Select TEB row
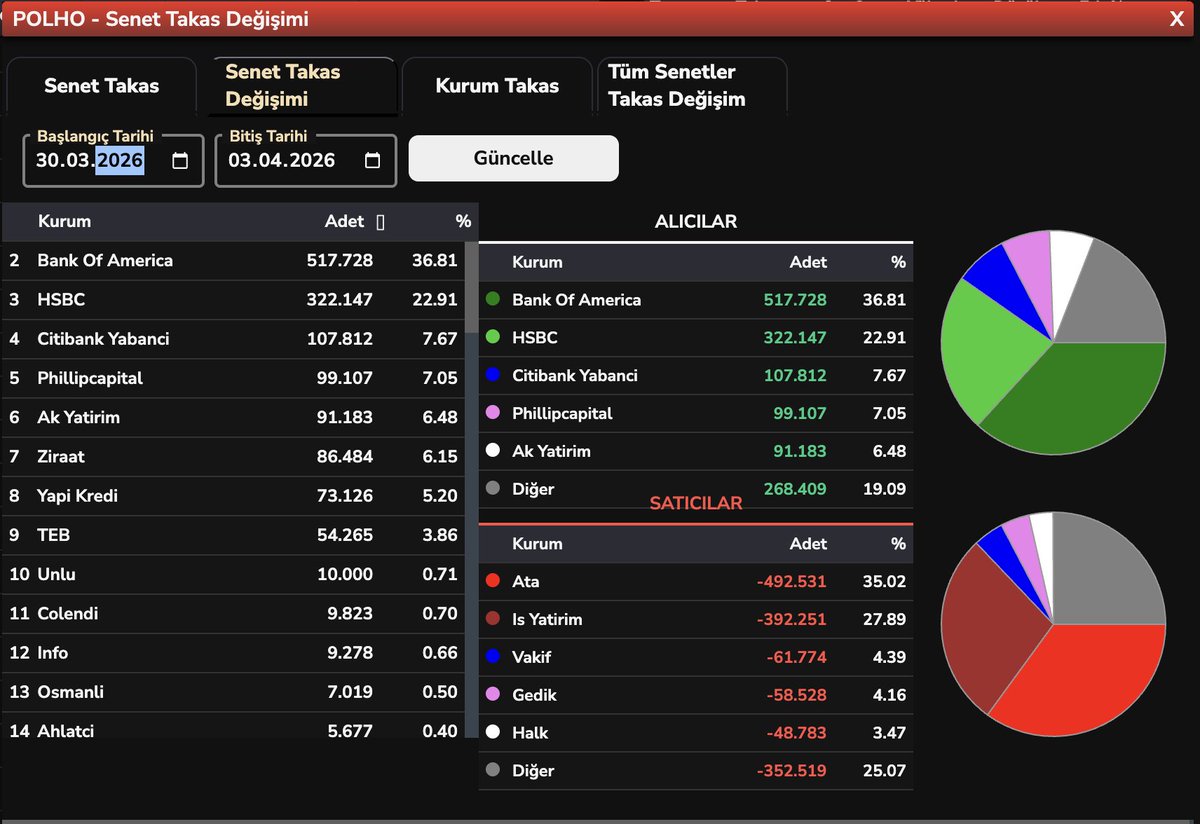 point(233,535)
